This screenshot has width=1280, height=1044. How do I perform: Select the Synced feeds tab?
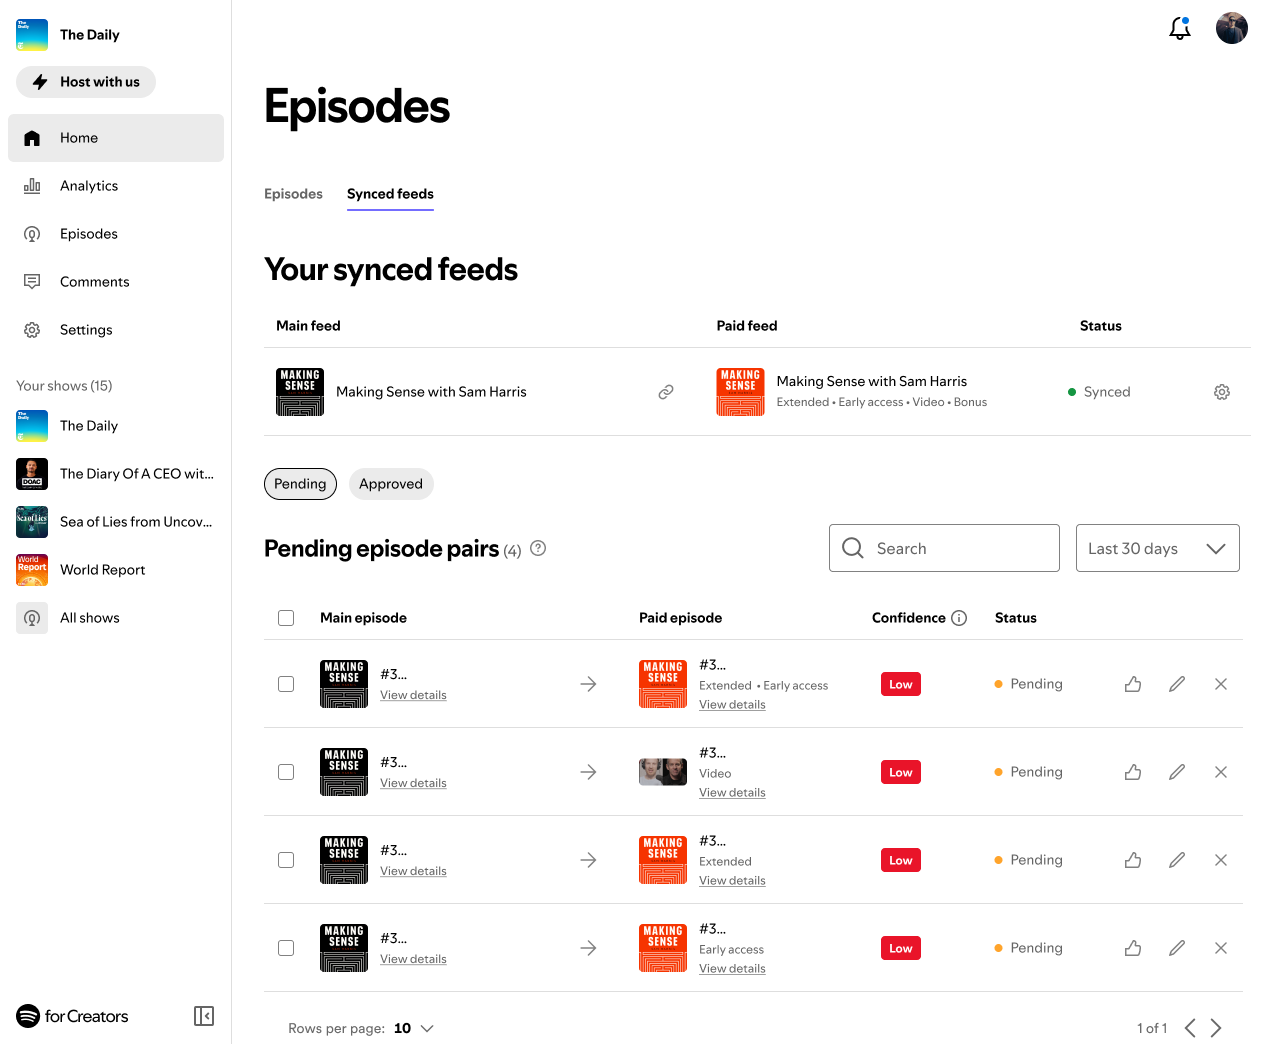click(390, 194)
